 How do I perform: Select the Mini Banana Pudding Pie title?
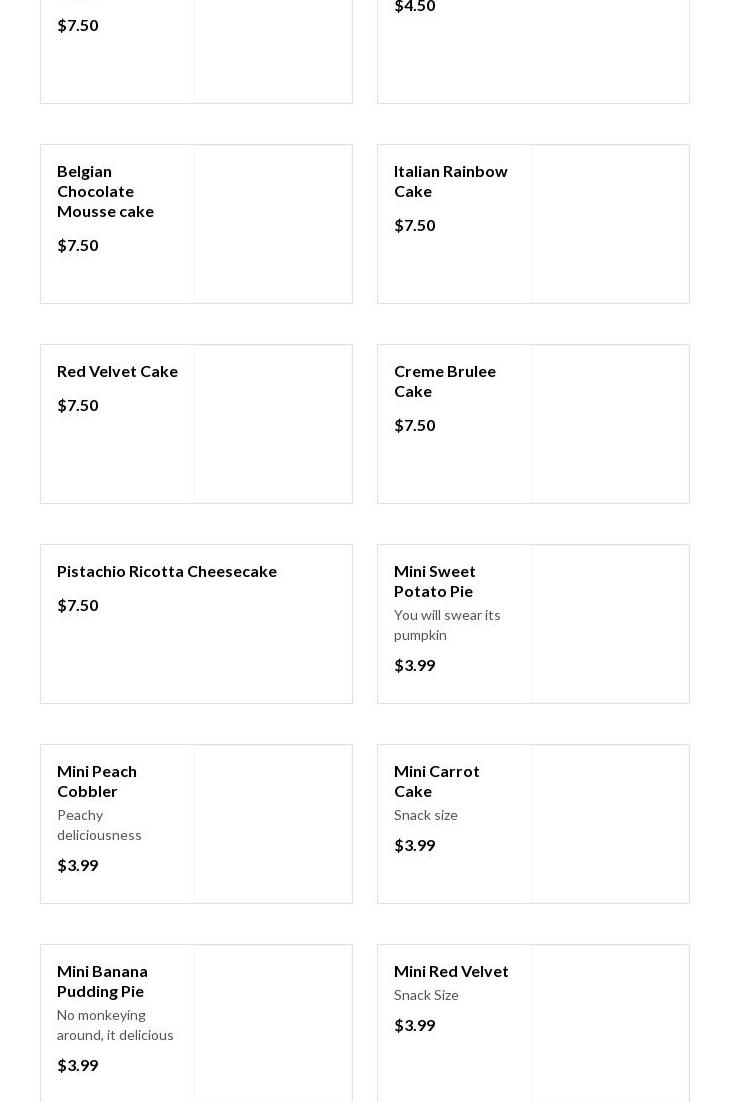102,981
